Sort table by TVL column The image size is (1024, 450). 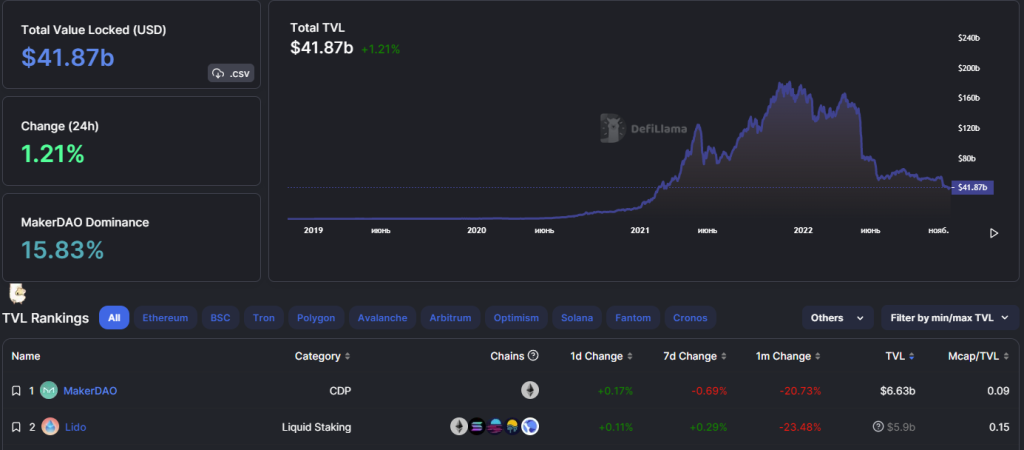click(899, 356)
